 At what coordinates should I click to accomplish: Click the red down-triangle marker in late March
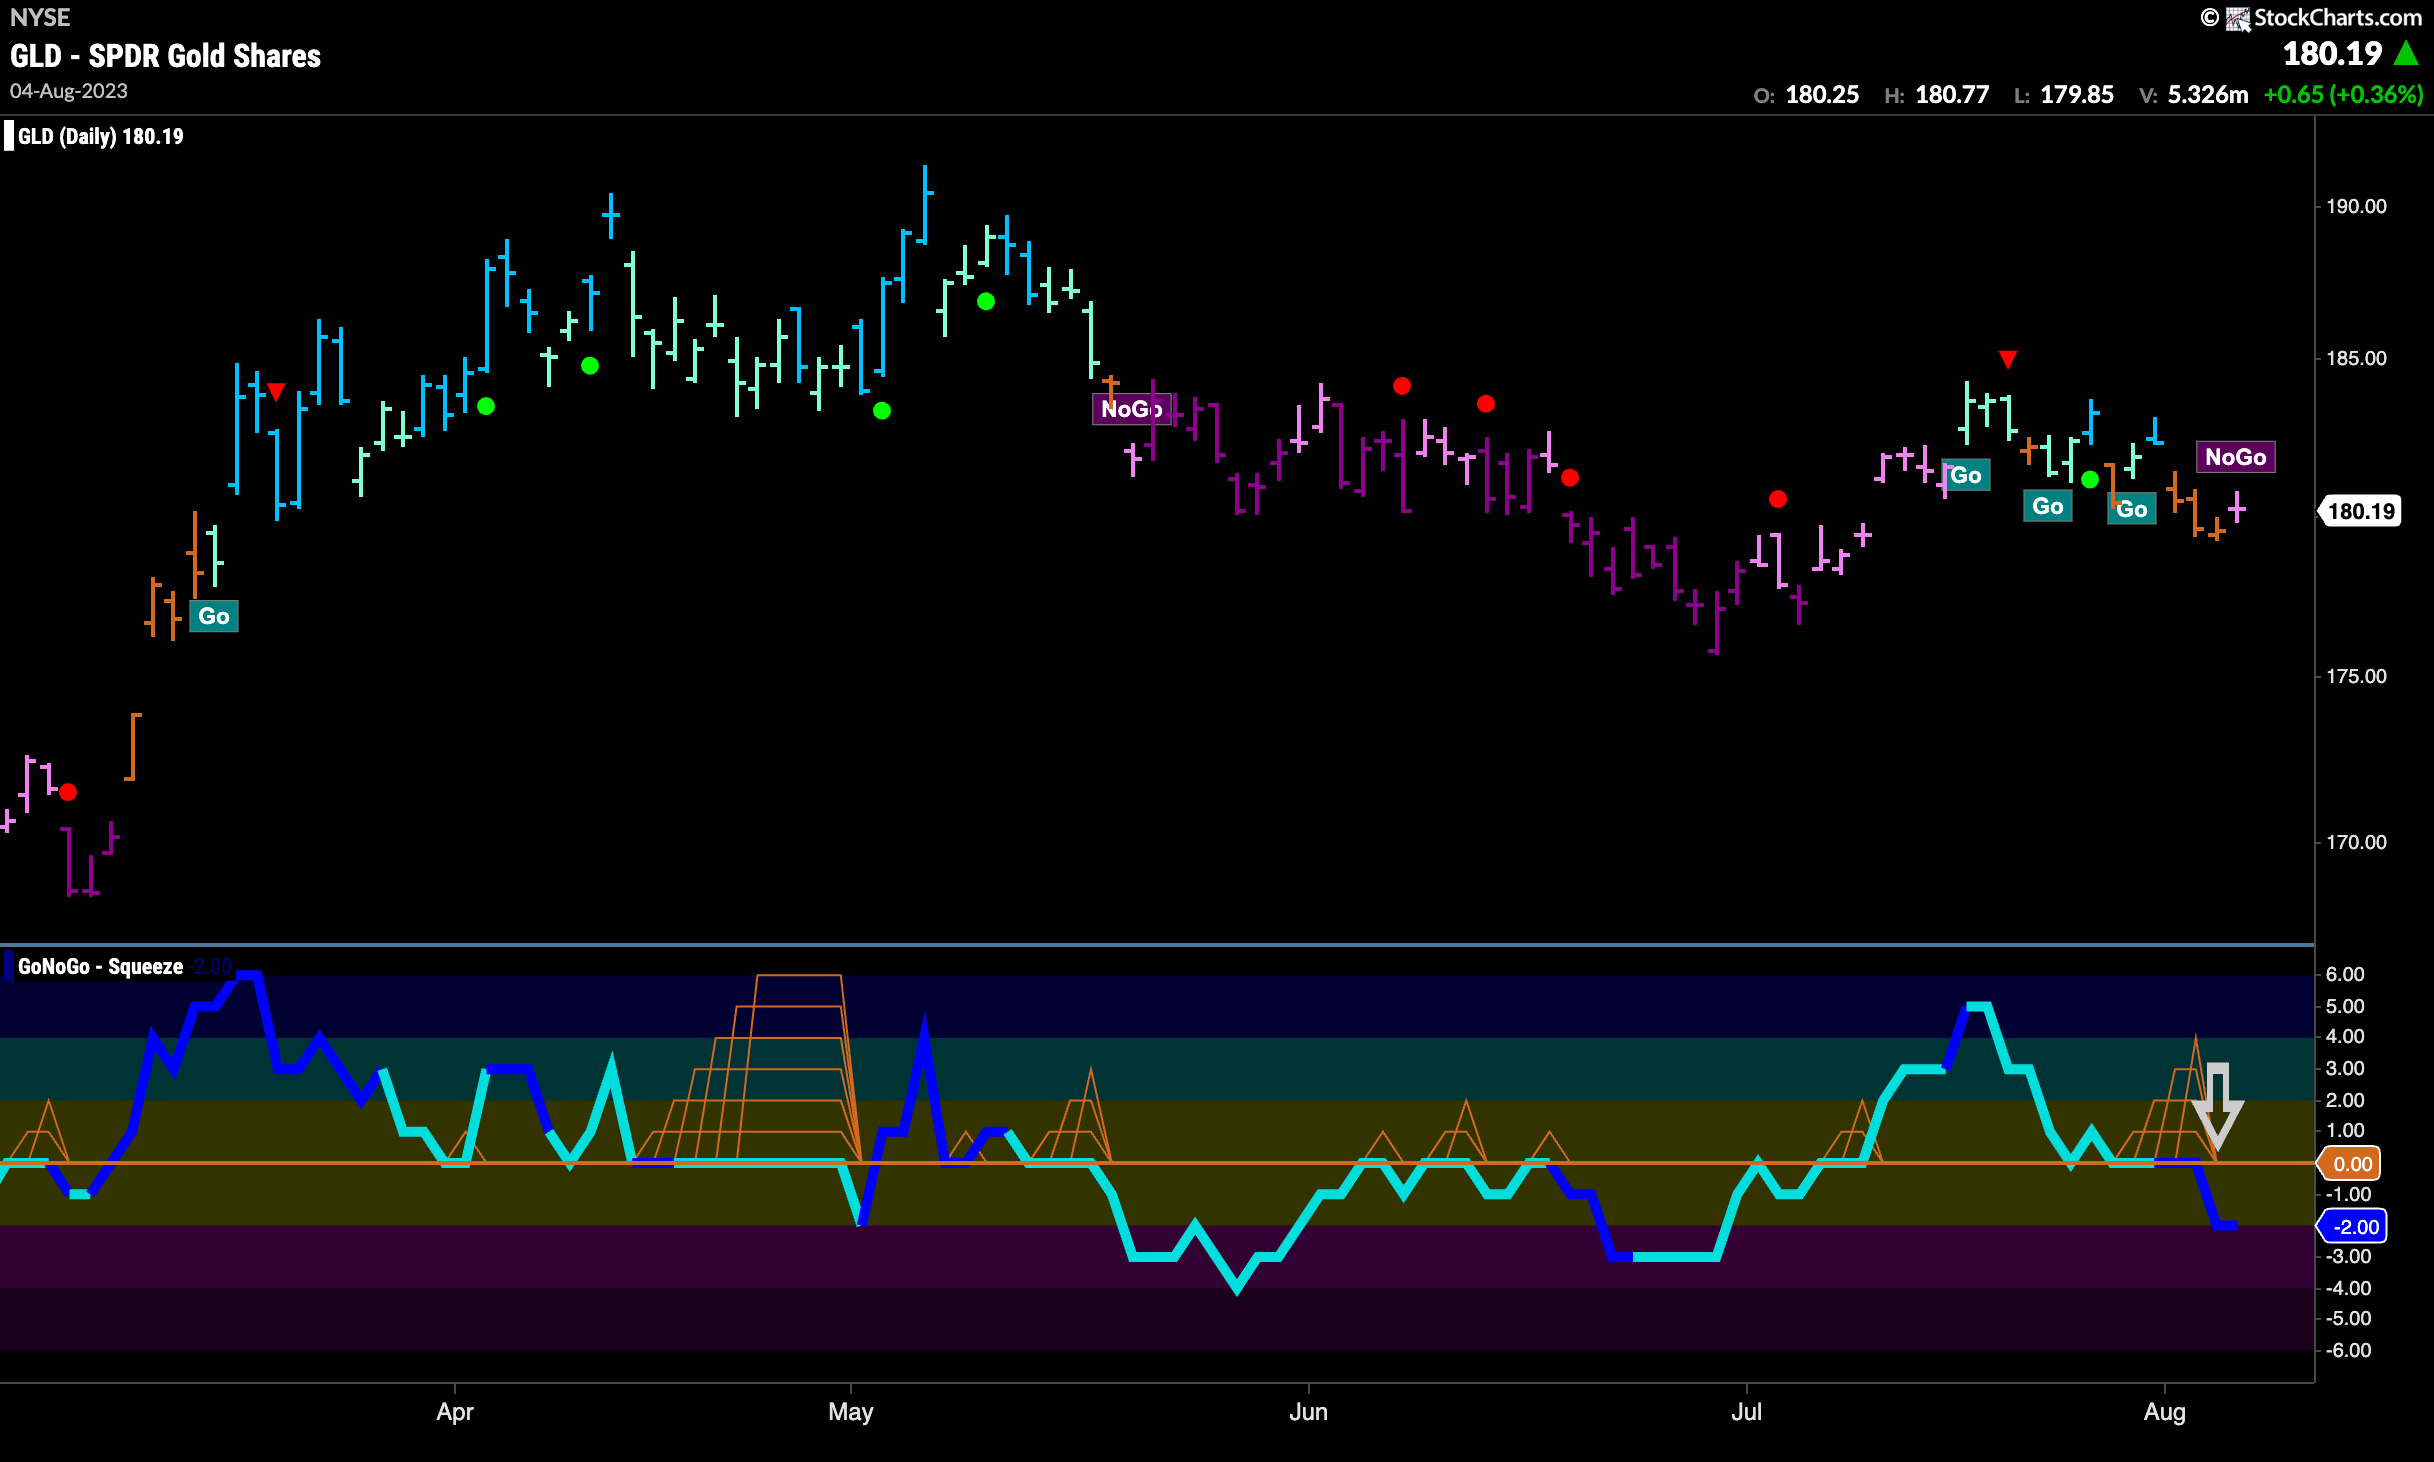pyautogui.click(x=276, y=391)
